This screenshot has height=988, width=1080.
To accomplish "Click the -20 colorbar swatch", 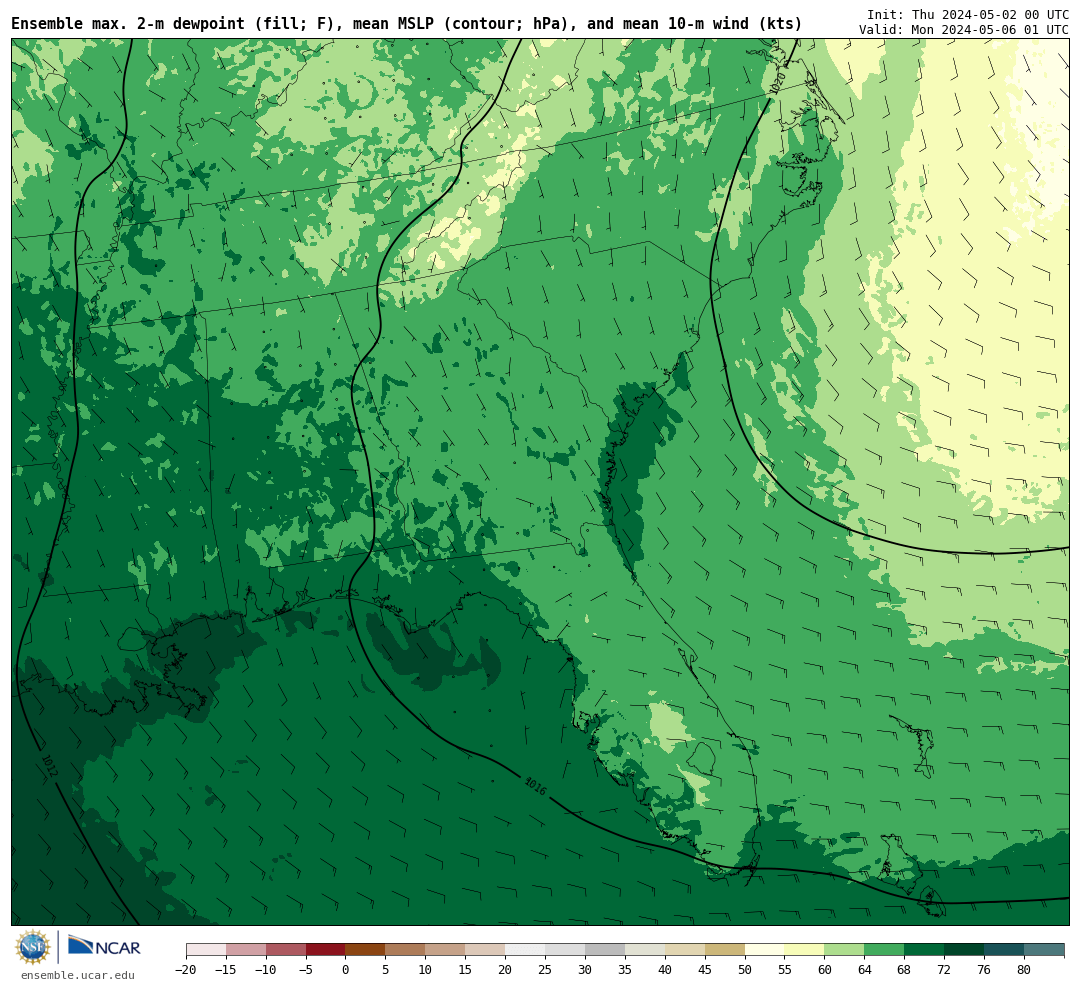I will point(206,950).
